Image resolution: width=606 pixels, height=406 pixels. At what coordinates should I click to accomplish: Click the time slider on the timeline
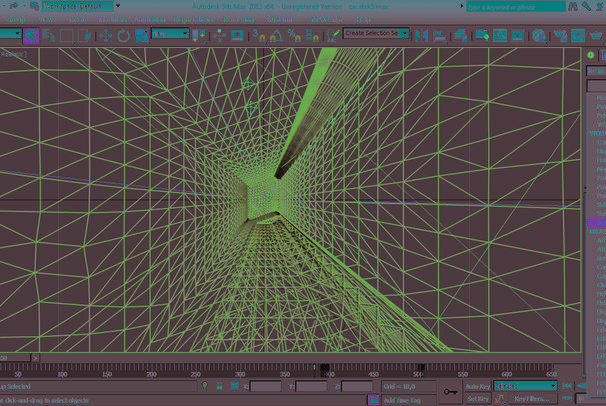pyautogui.click(x=322, y=367)
